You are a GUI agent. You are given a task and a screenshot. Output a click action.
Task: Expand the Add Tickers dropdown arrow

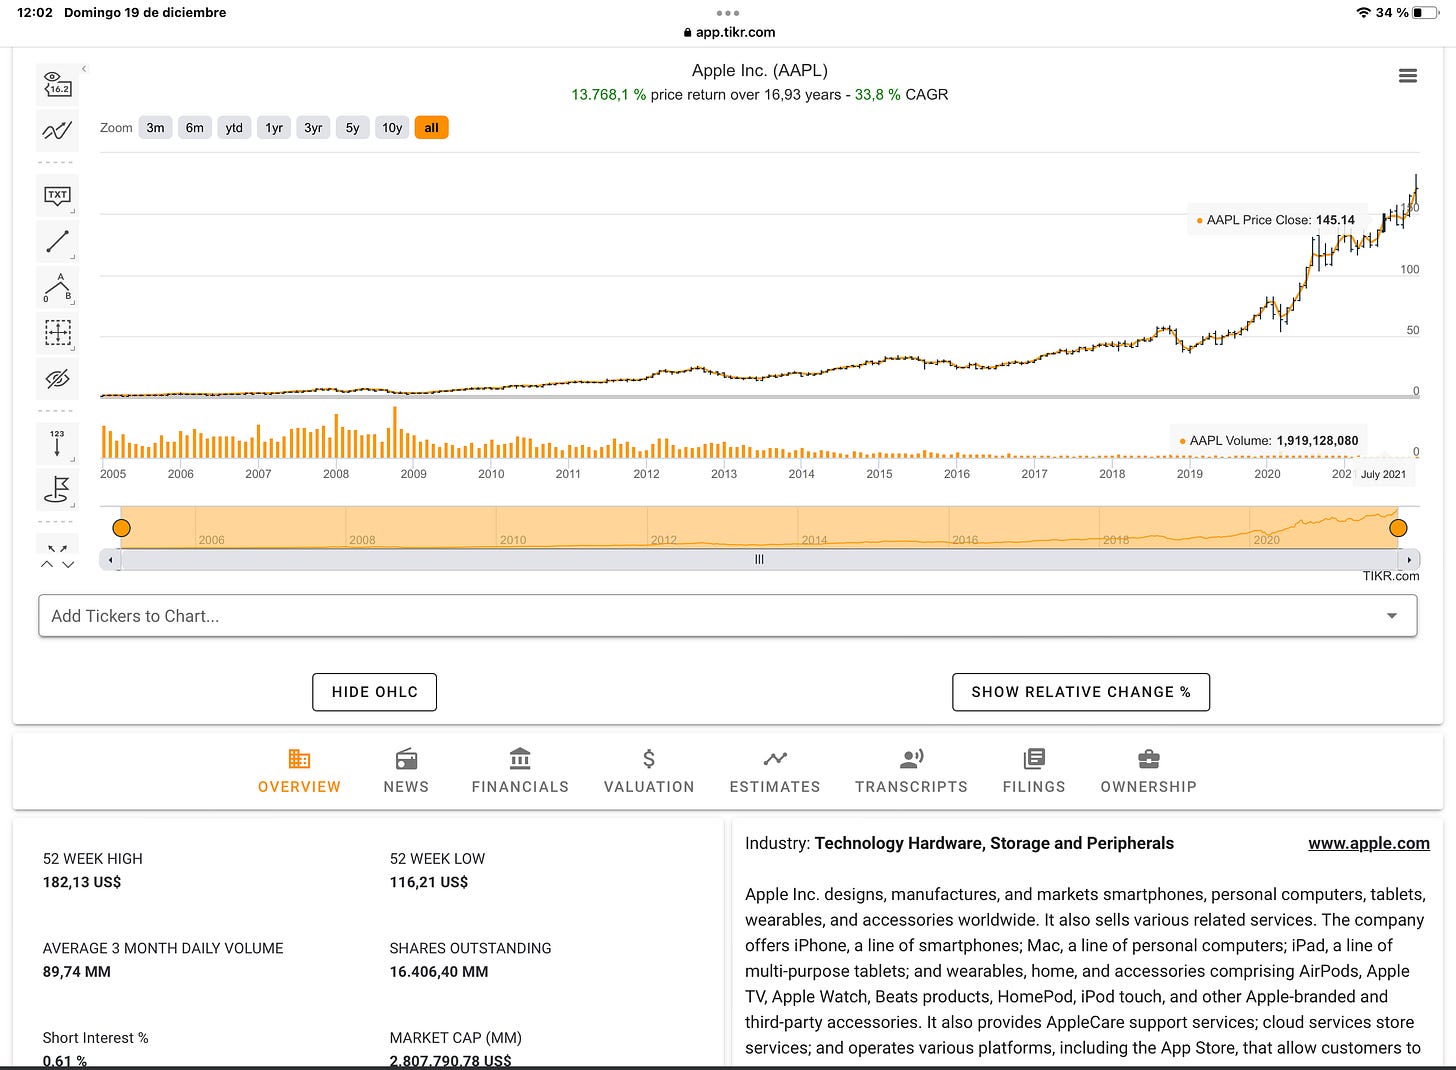[1391, 616]
